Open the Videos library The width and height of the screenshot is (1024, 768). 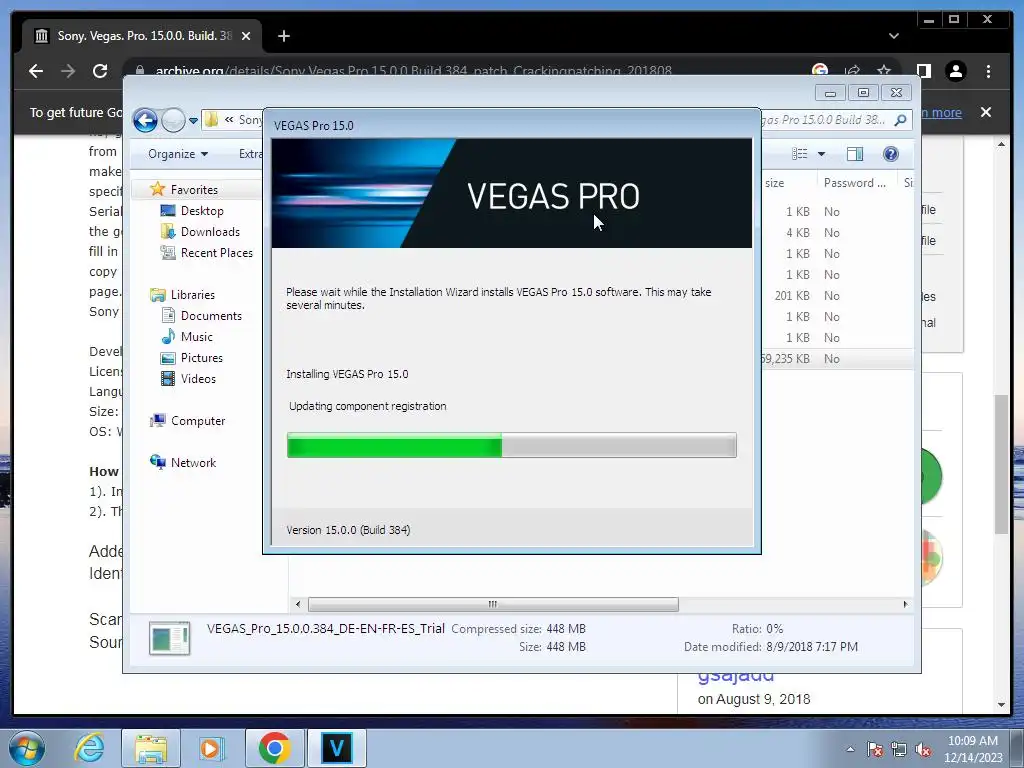tap(198, 379)
